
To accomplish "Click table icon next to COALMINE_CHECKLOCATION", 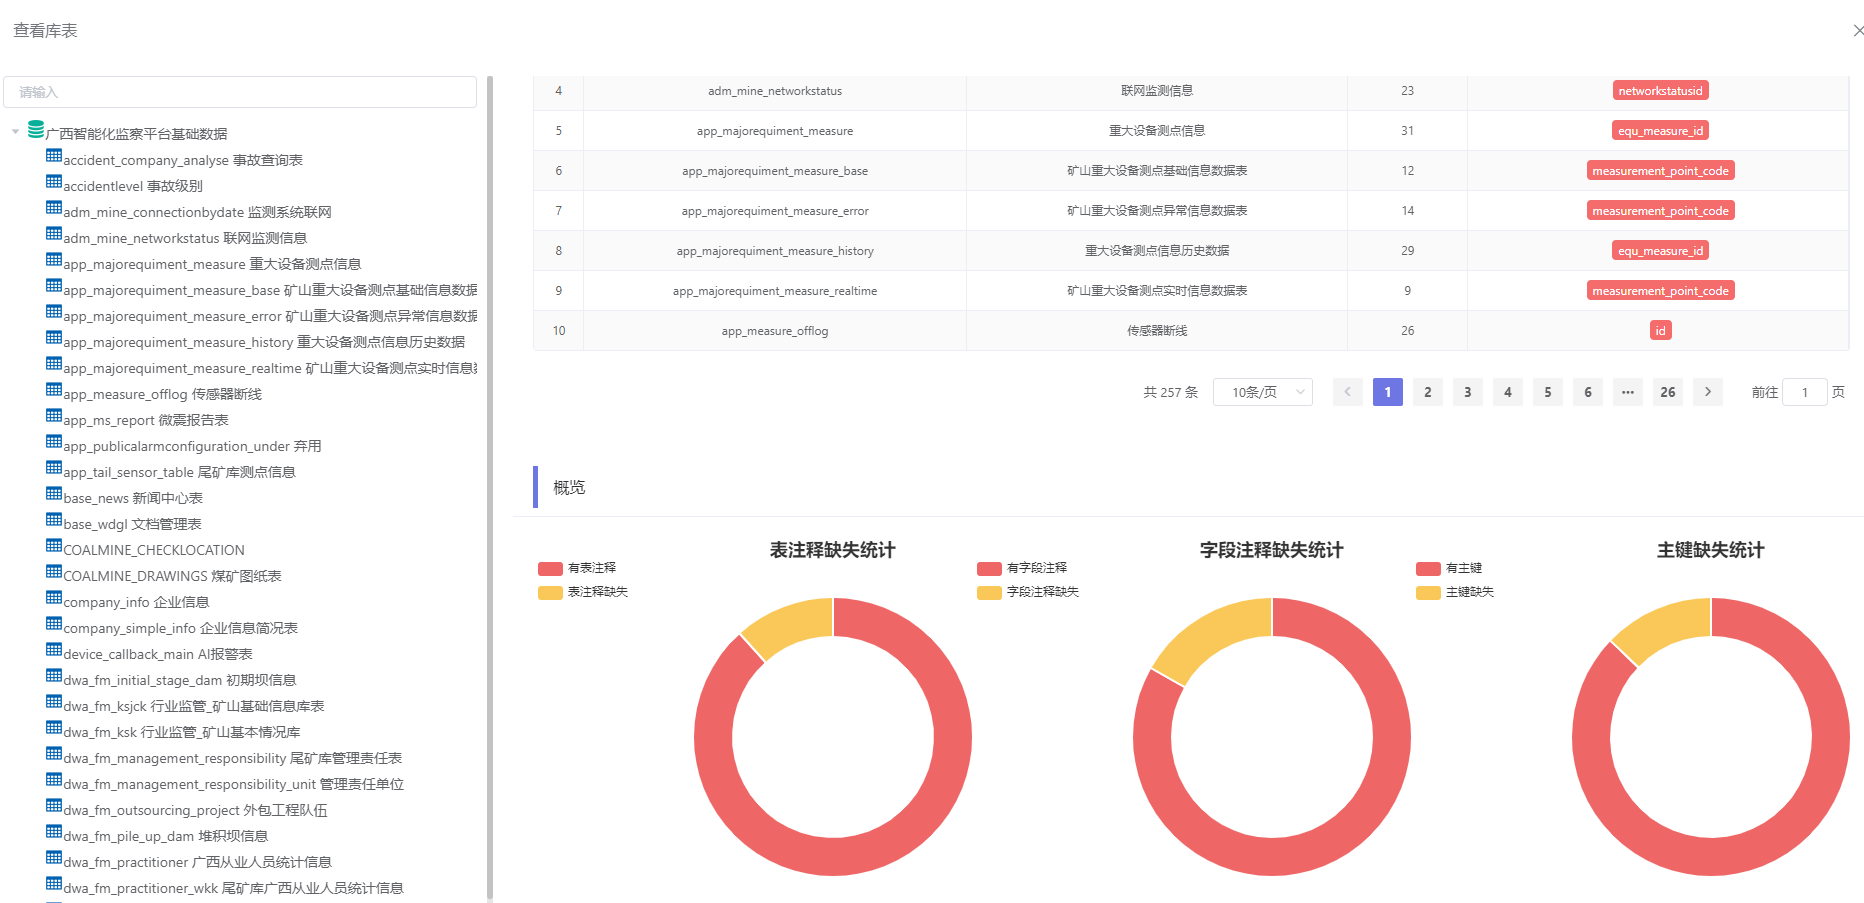I will point(54,546).
